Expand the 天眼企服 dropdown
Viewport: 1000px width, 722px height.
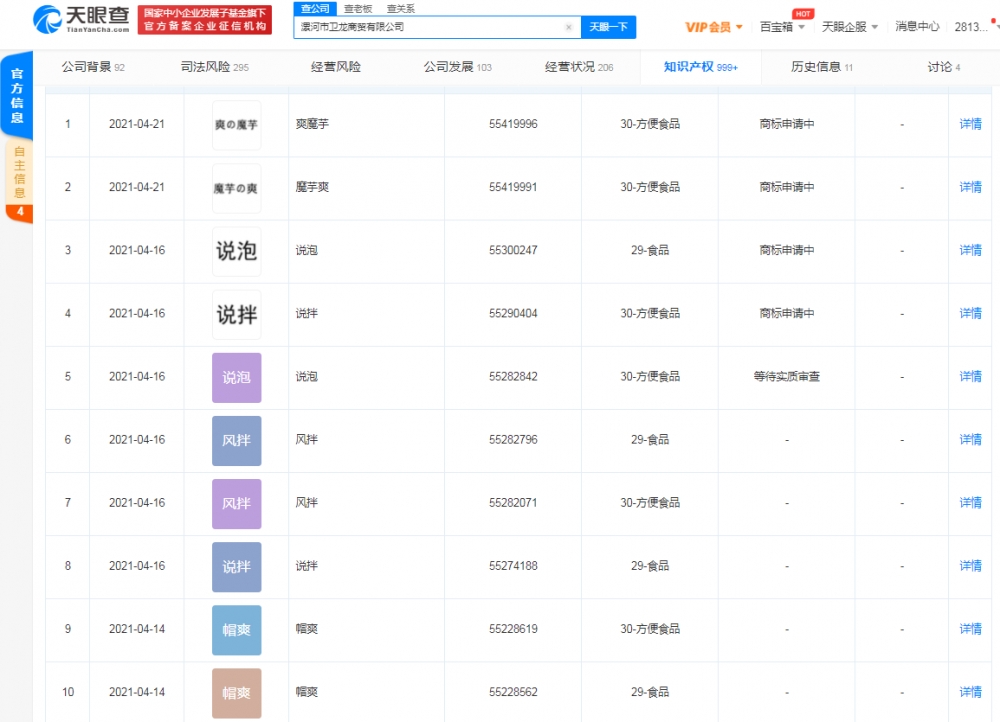pyautogui.click(x=876, y=26)
